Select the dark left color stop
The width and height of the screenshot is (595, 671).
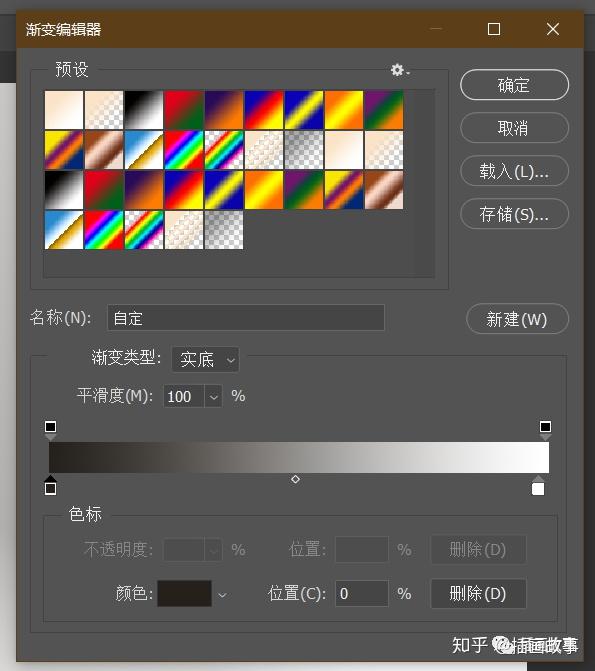point(51,486)
